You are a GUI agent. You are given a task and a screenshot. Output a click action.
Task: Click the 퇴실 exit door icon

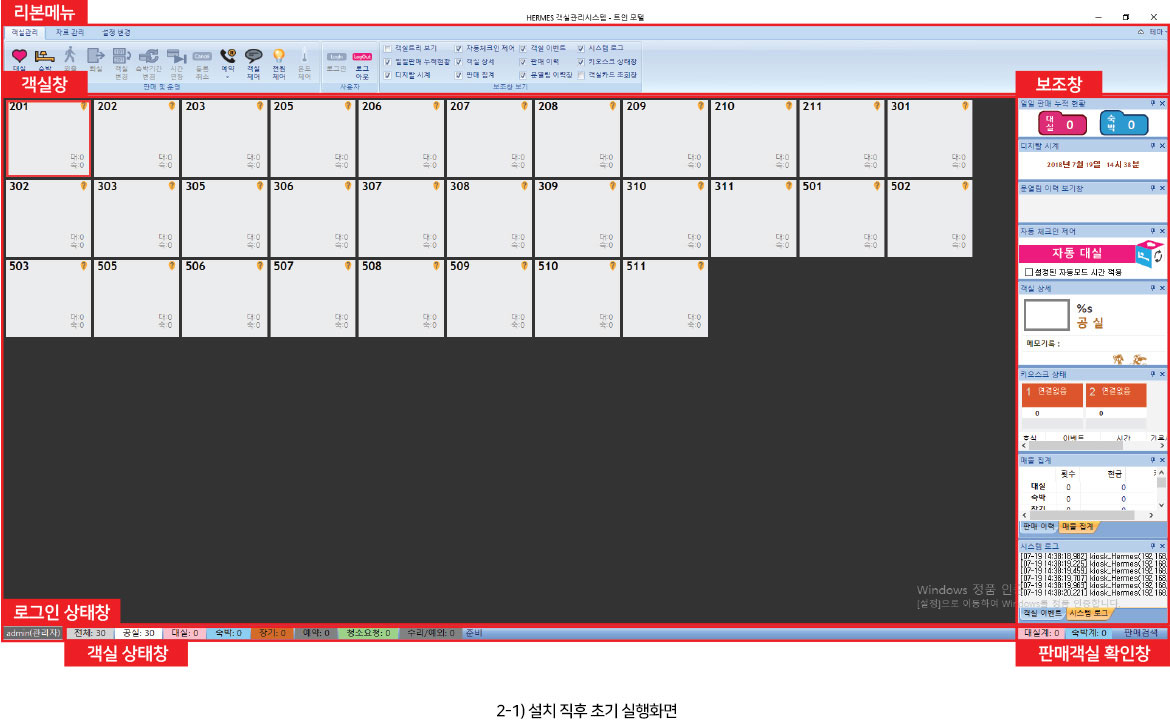click(x=96, y=56)
